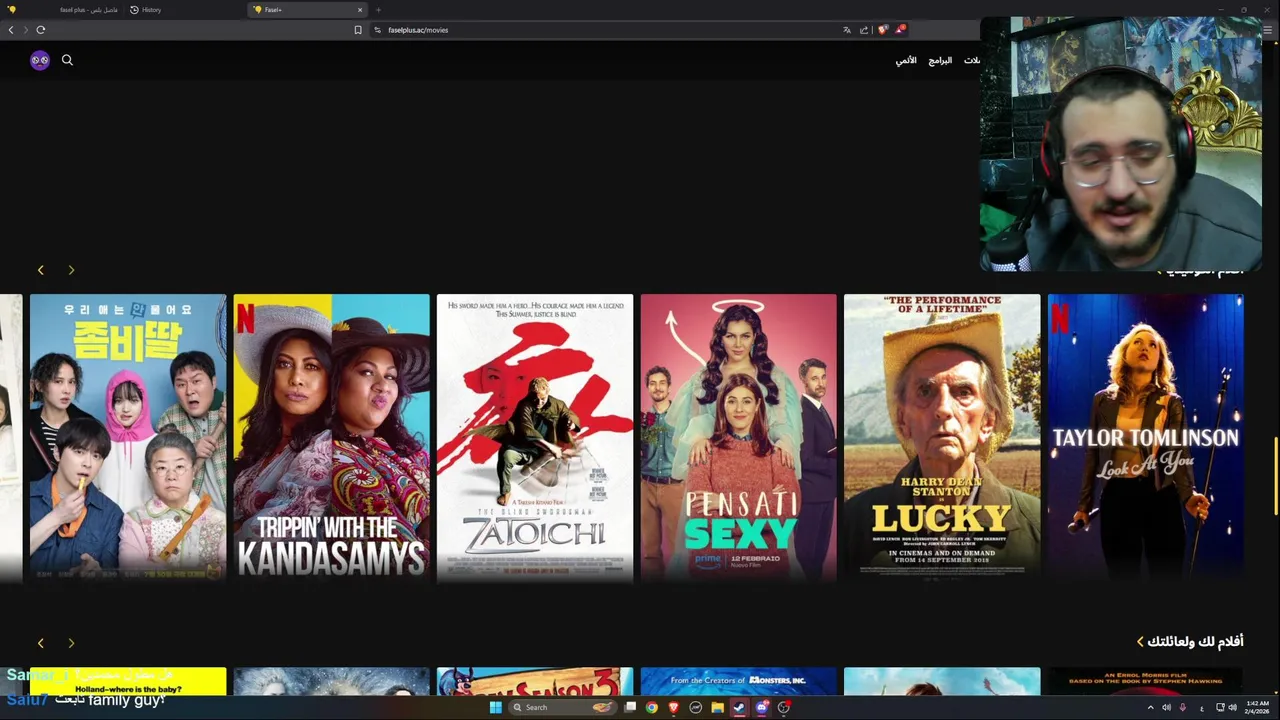1280x720 pixels.
Task: Go forward with the browser forward arrow
Action: pos(26,30)
